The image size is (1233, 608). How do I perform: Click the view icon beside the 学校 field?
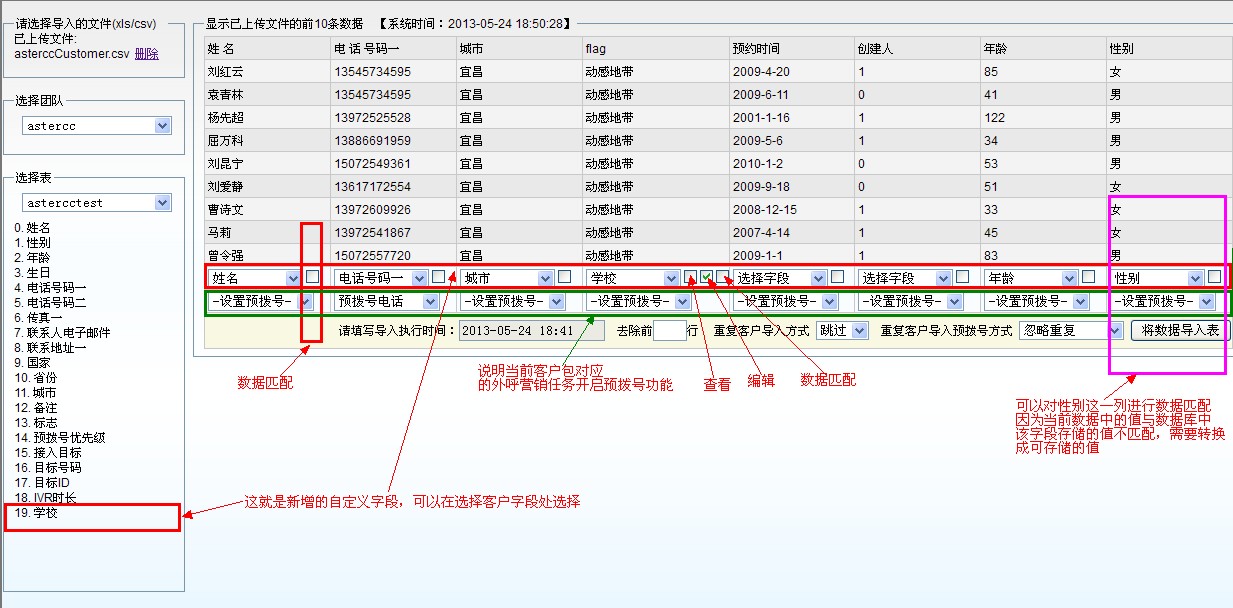pyautogui.click(x=691, y=277)
